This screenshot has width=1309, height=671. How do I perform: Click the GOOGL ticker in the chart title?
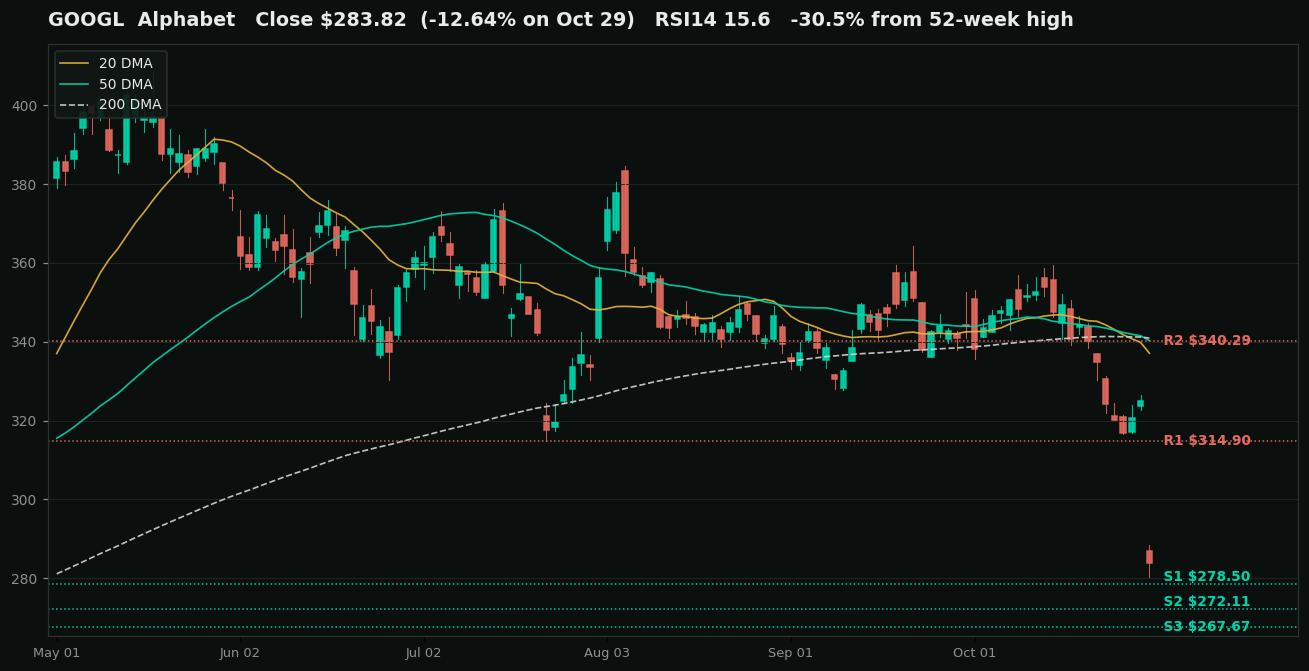pyautogui.click(x=86, y=20)
